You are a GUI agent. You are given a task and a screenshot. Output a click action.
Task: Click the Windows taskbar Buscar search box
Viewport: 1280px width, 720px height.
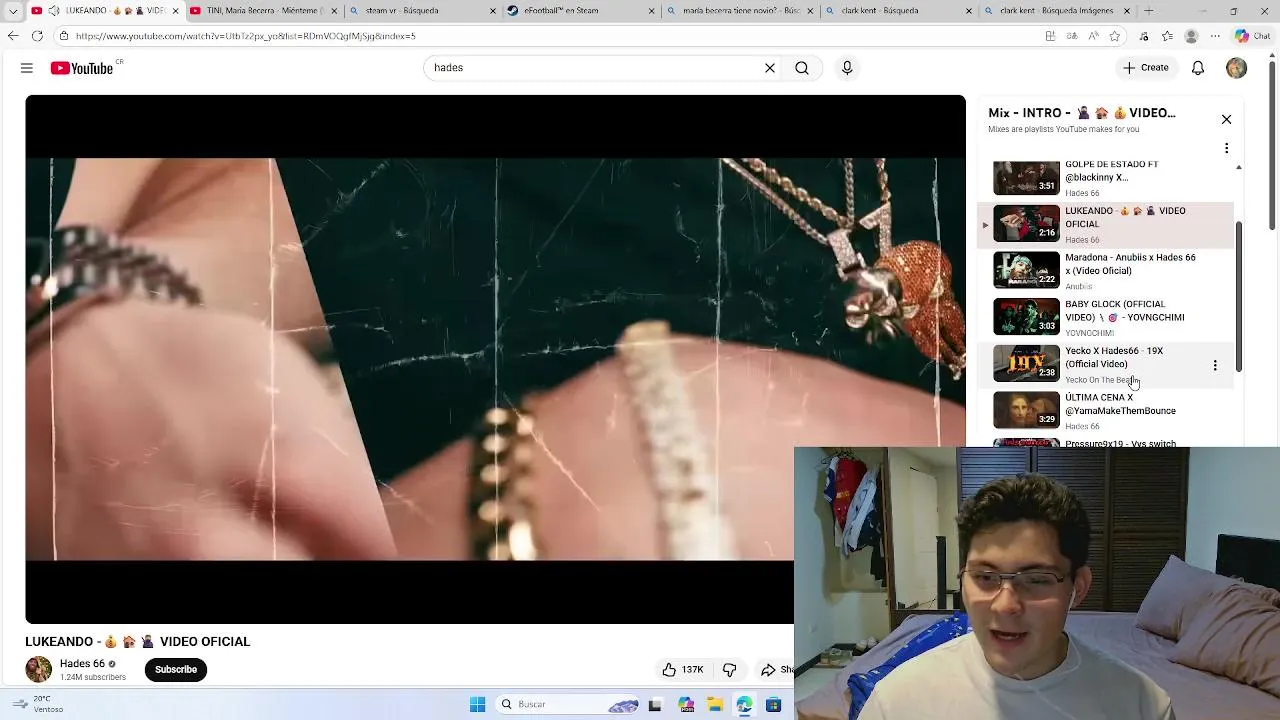pyautogui.click(x=567, y=705)
